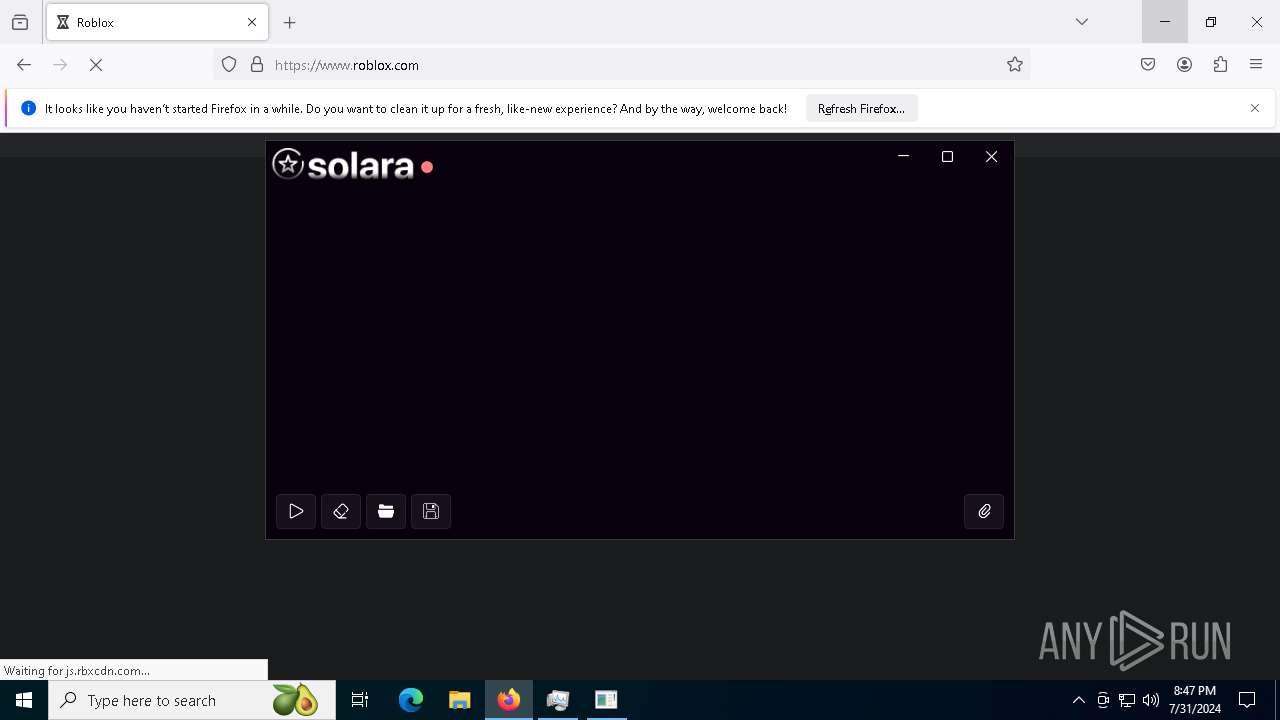
Task: Open a new Firefox tab
Action: pyautogui.click(x=290, y=22)
